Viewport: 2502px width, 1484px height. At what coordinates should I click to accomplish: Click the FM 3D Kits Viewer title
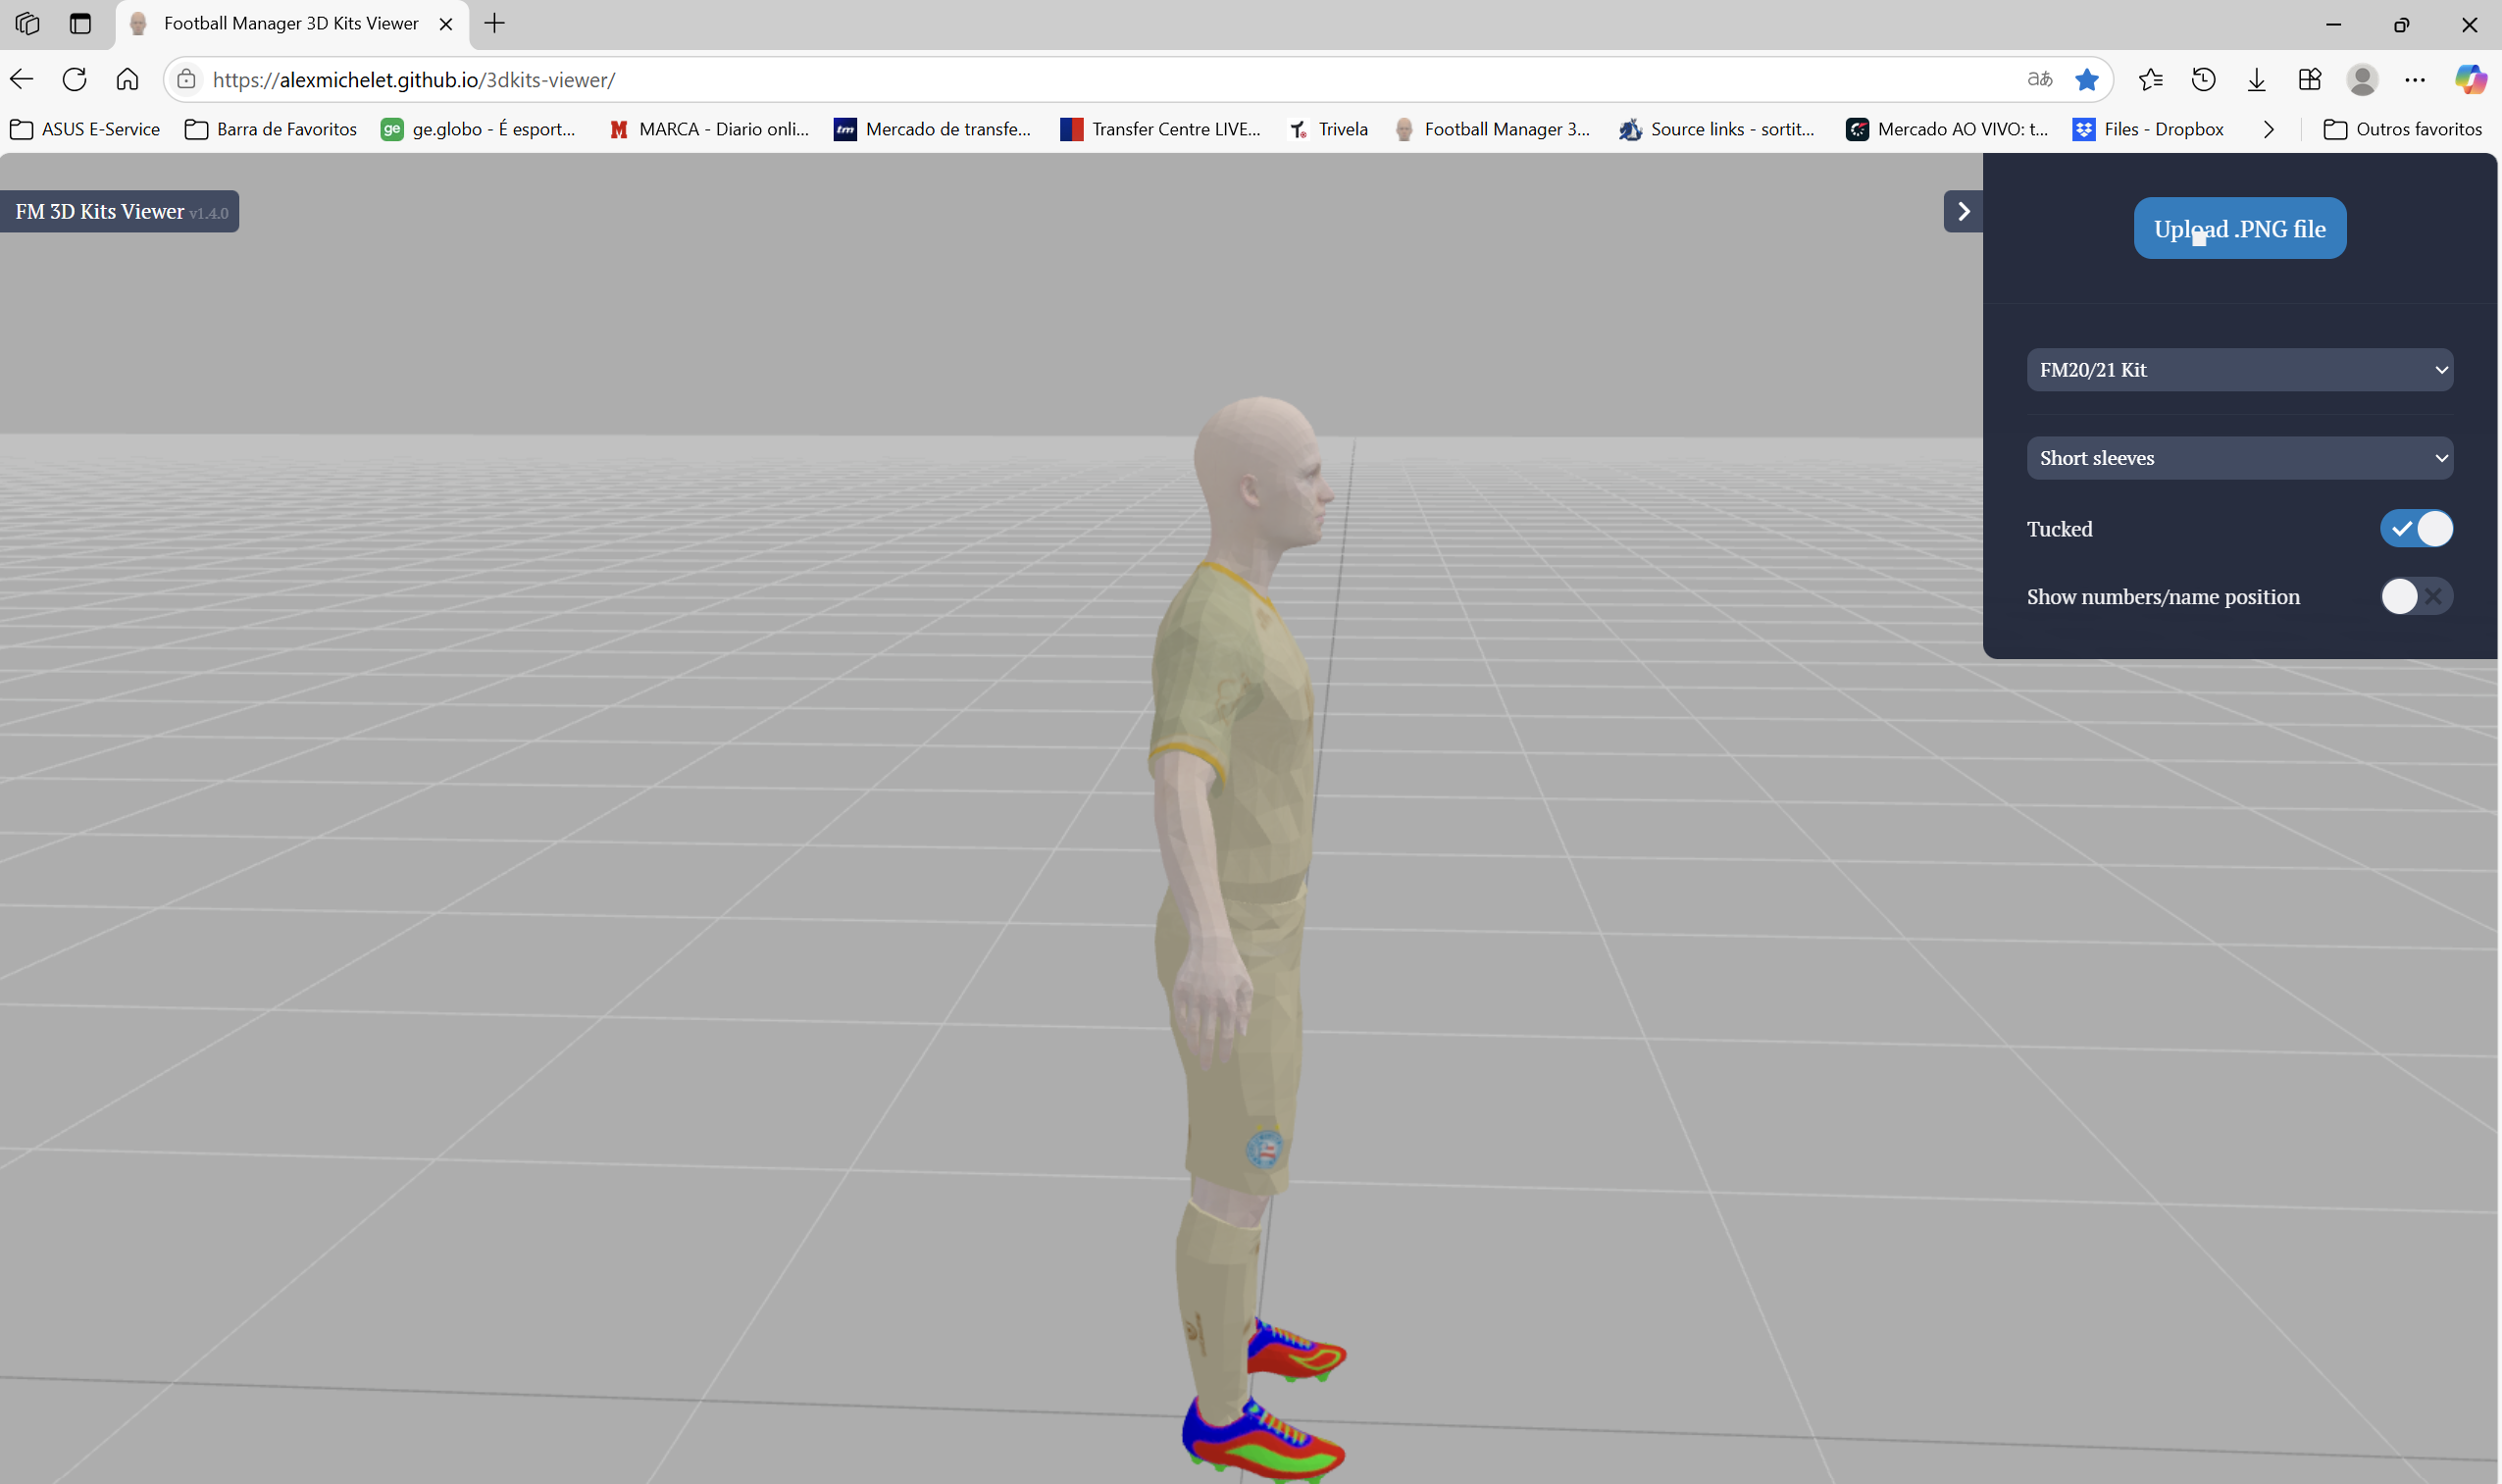100,212
